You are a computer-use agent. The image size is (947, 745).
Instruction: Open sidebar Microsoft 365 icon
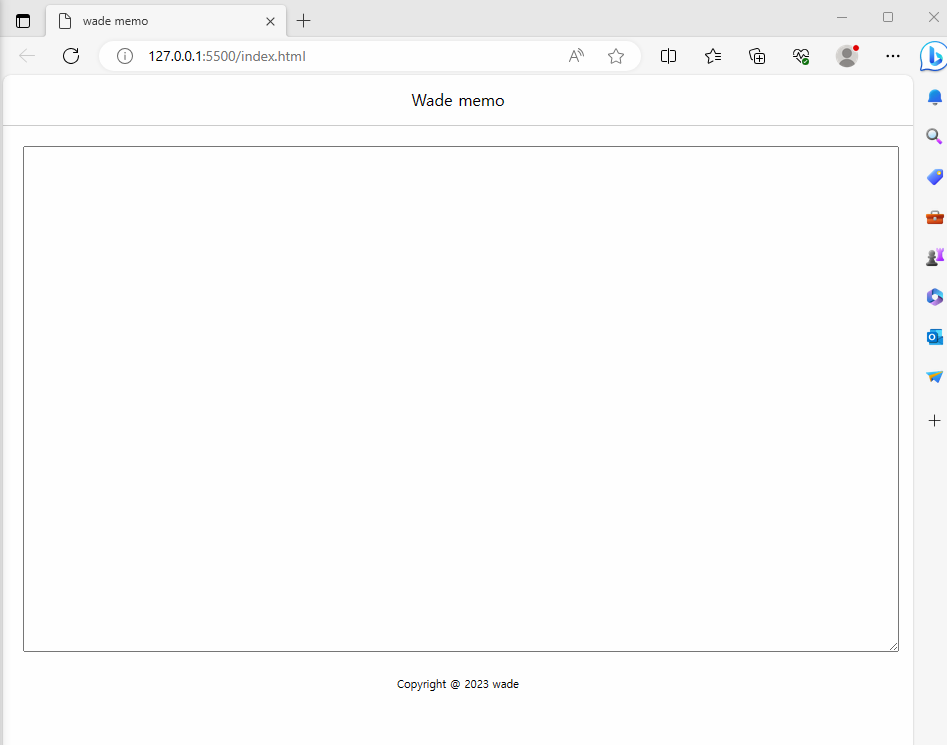[934, 297]
